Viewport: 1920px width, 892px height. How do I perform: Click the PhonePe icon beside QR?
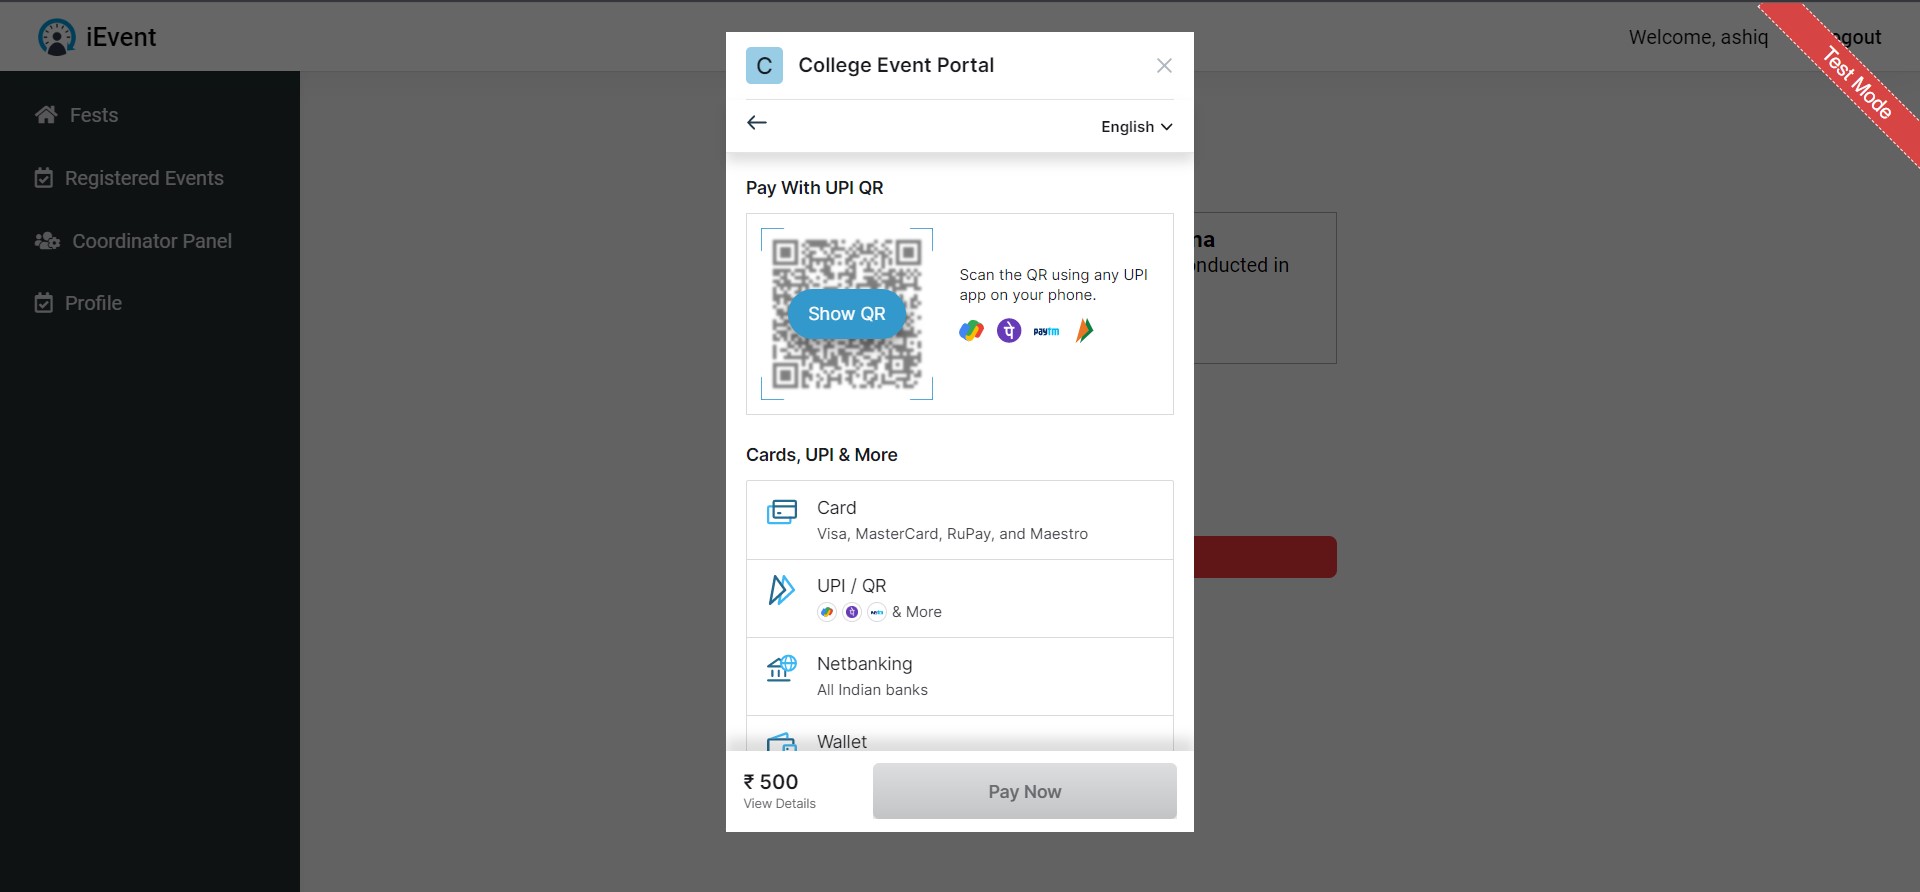[x=1009, y=331]
